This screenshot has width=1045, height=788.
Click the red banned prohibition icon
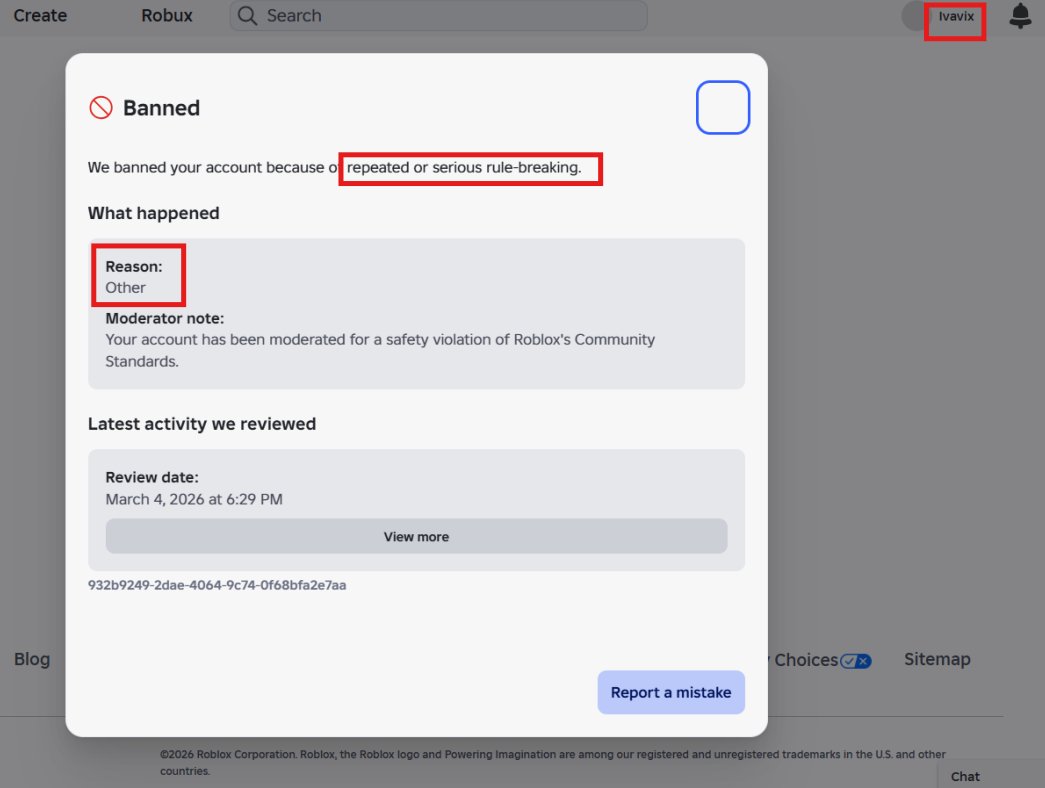(x=101, y=107)
